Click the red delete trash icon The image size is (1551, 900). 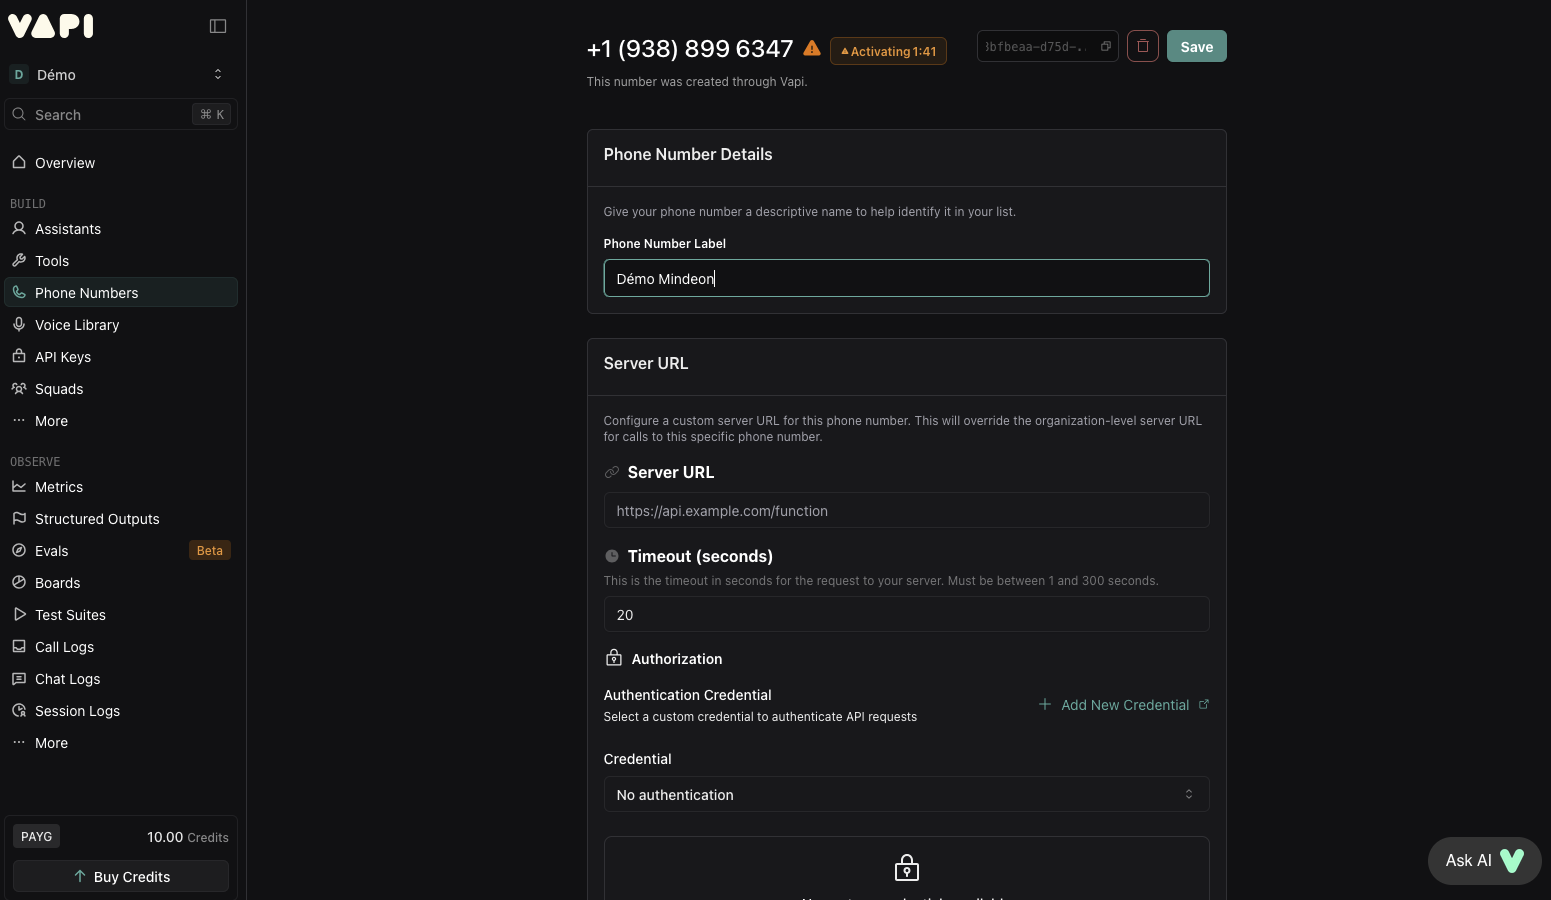tap(1142, 46)
